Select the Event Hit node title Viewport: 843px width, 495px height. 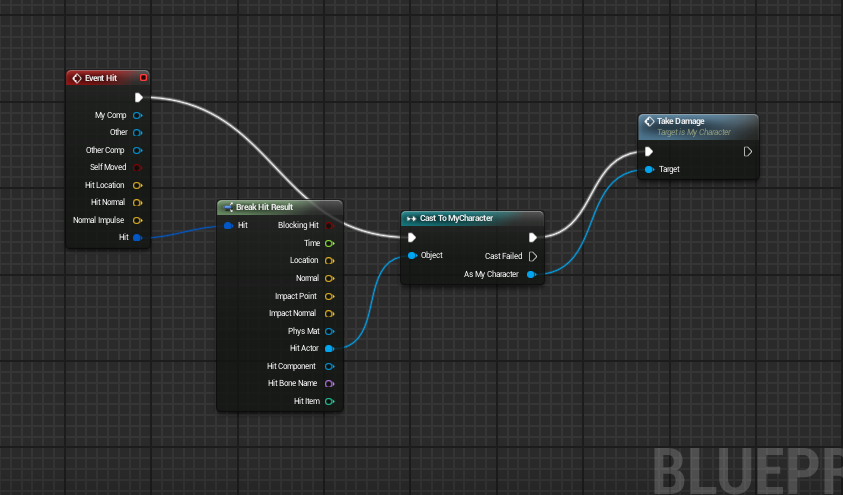point(101,78)
